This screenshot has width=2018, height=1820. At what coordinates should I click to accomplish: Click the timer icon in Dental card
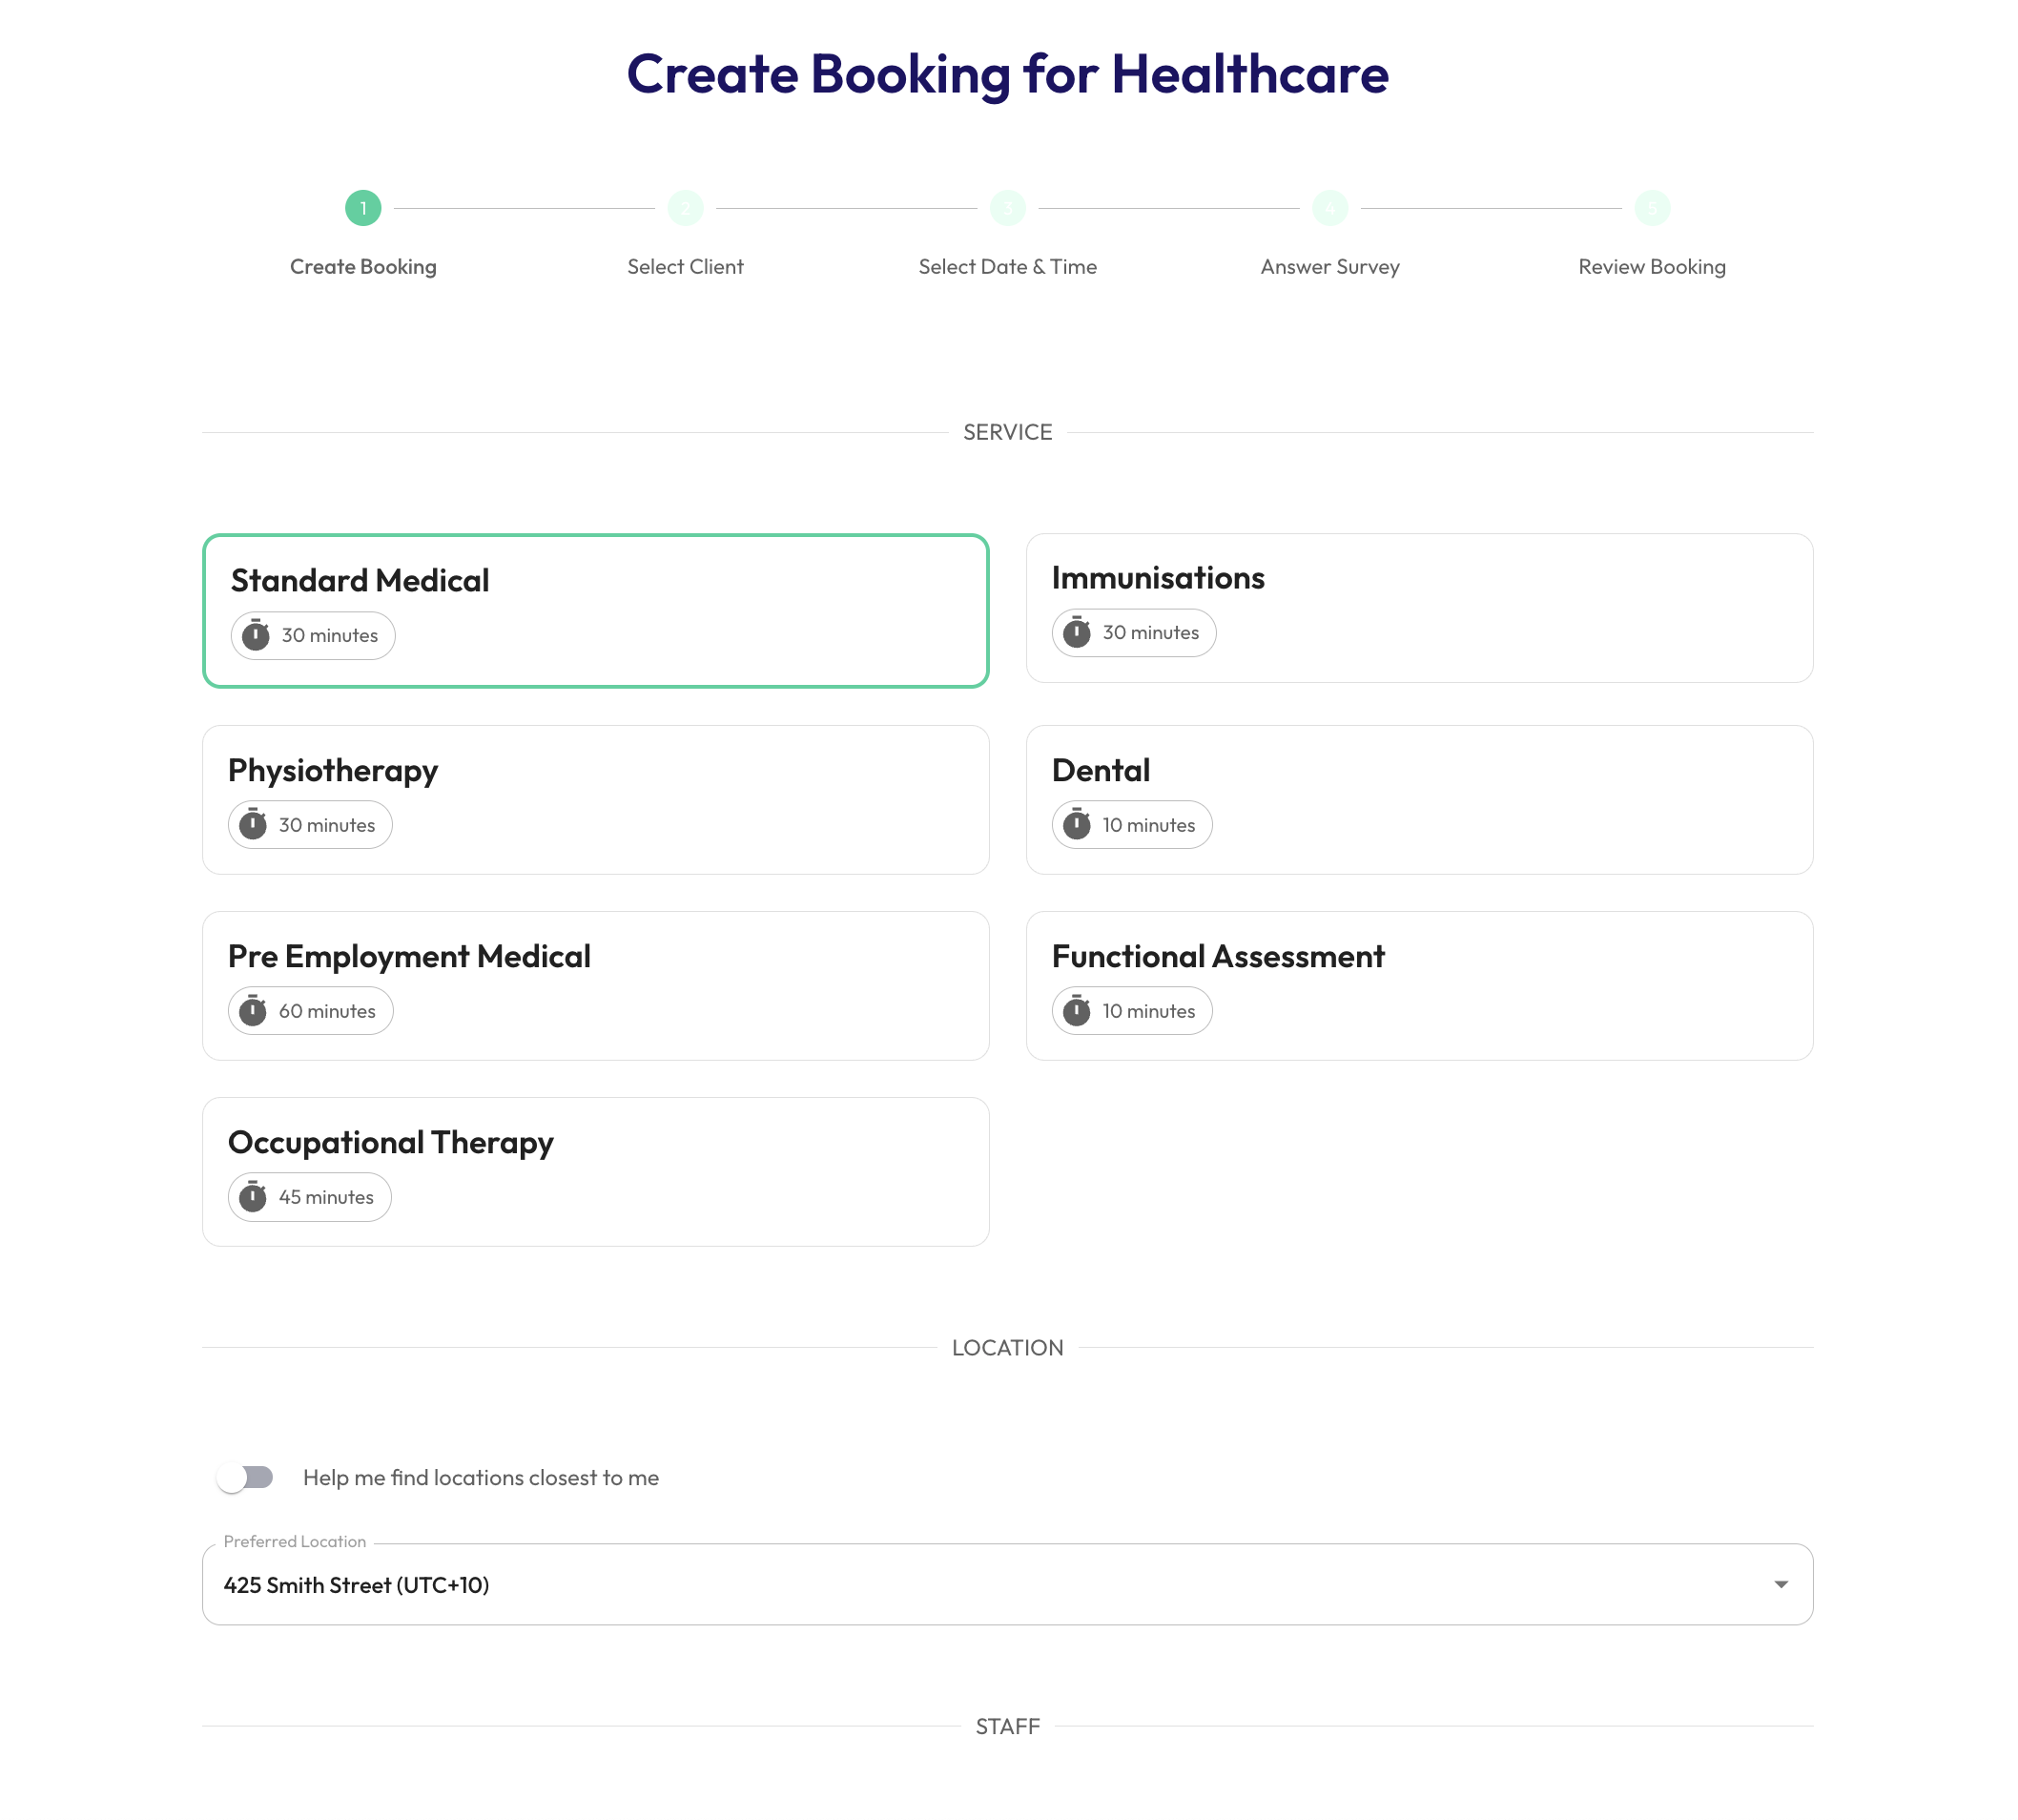1077,824
